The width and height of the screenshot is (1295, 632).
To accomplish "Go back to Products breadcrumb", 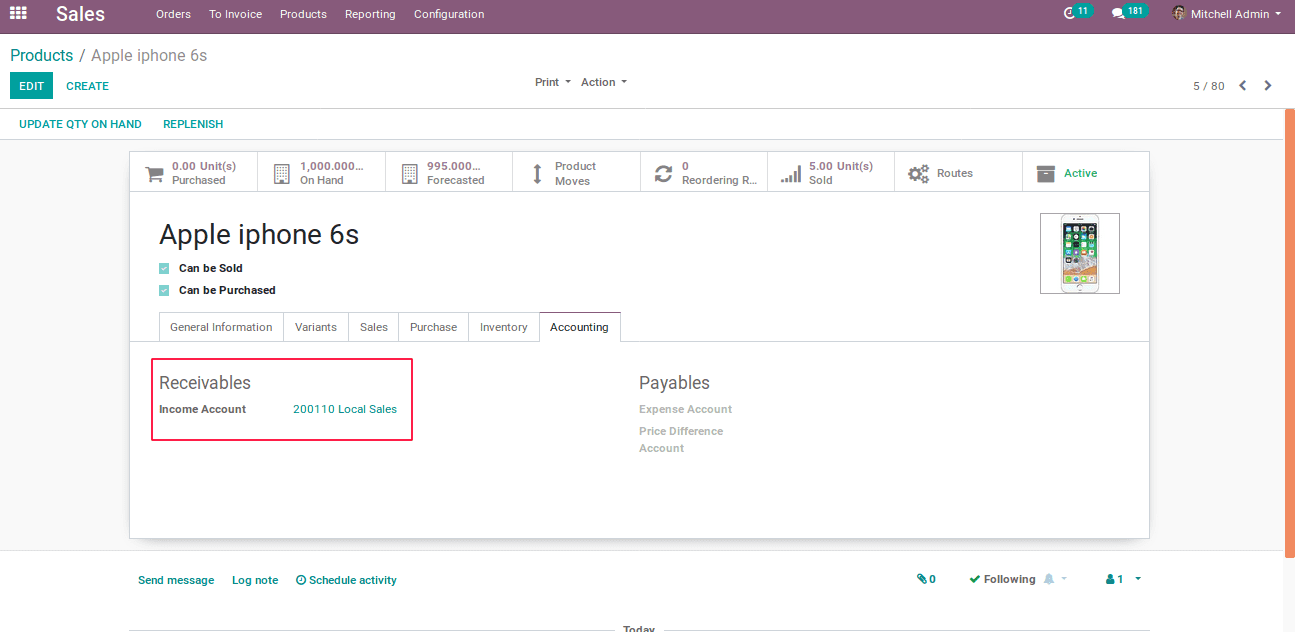I will click(42, 55).
